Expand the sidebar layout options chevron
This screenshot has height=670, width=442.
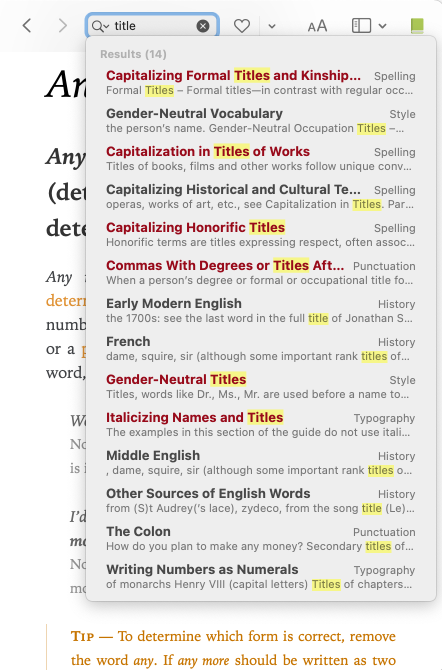pyautogui.click(x=383, y=26)
